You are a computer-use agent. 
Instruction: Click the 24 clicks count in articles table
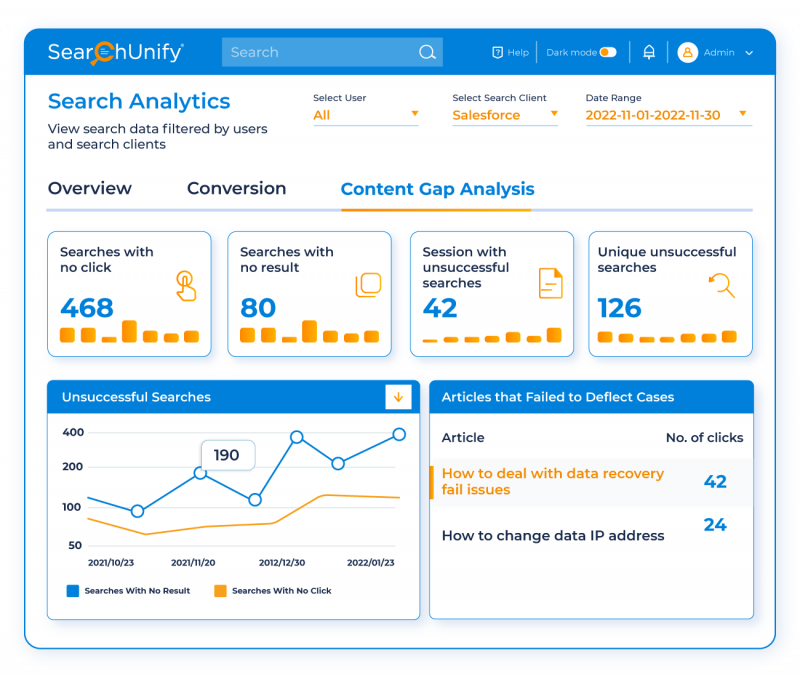[x=715, y=525]
